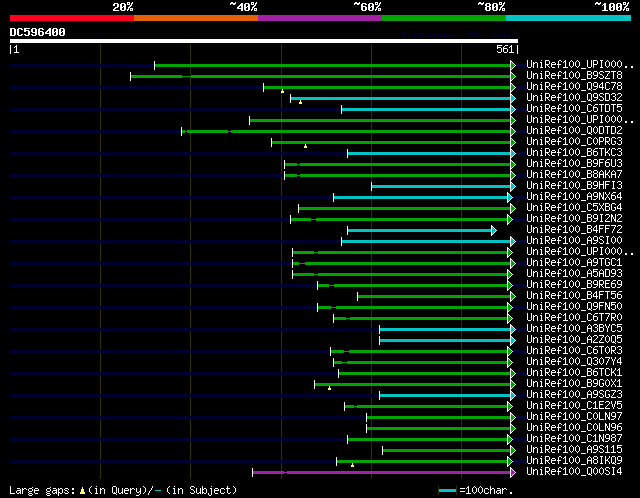Screen dimensions: 640x498
Task: Click the cyan arrowhead ending the B9HFI3 alignment
Action: click(513, 187)
